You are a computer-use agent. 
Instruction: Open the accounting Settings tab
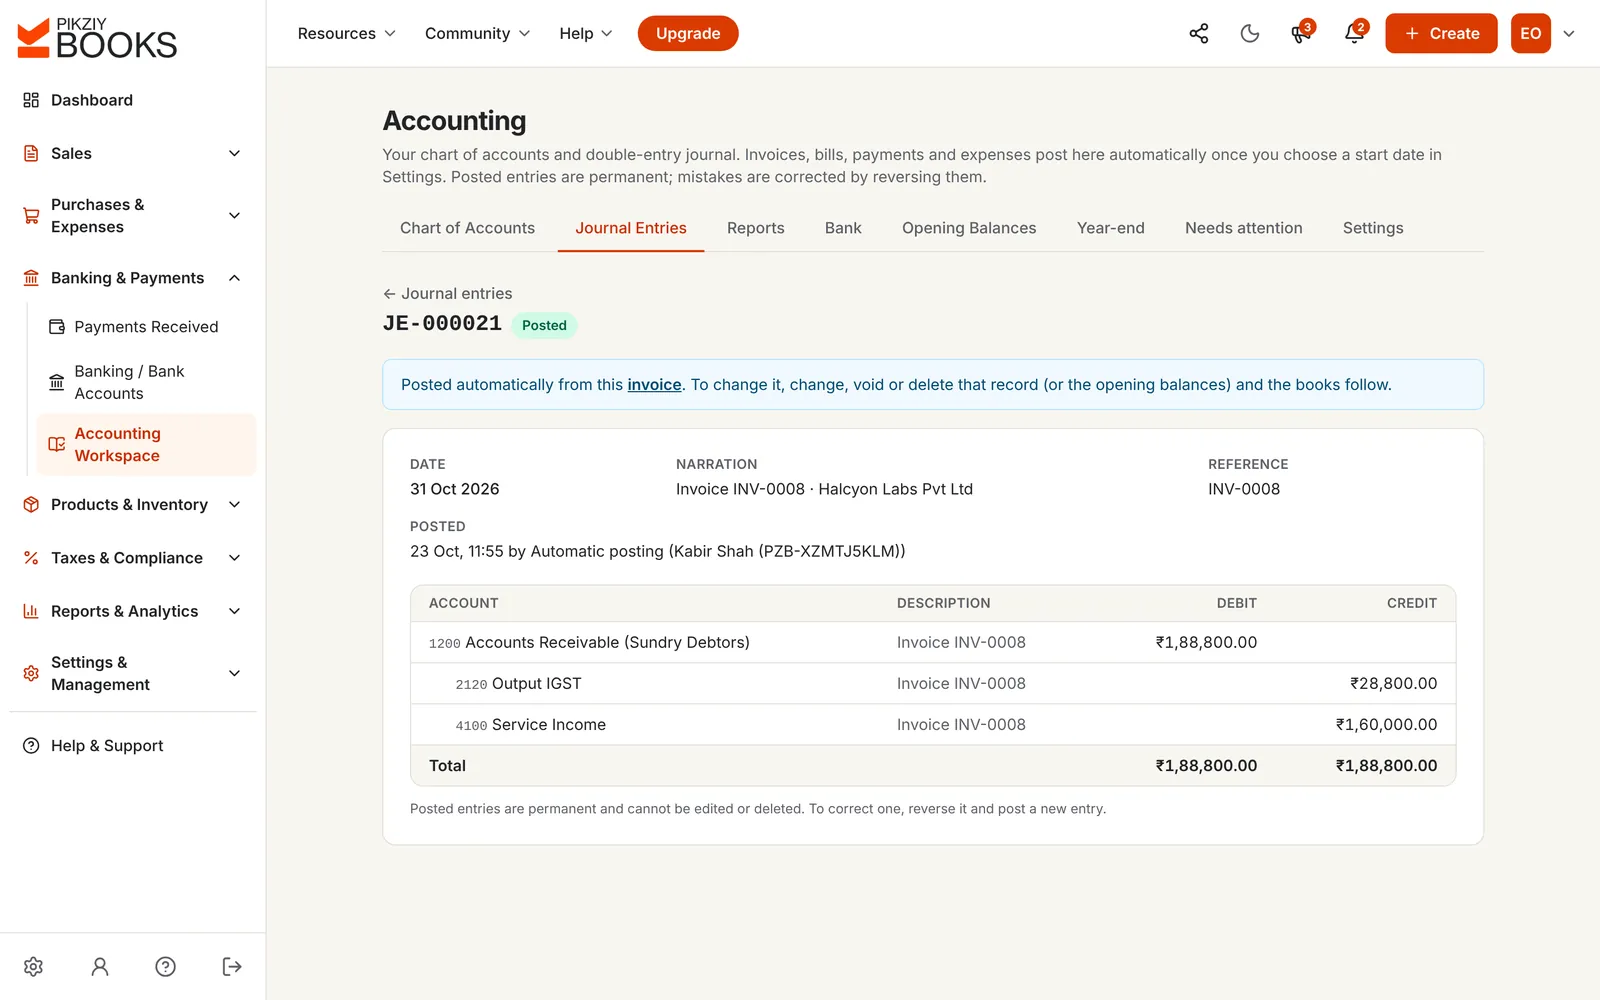(1373, 228)
